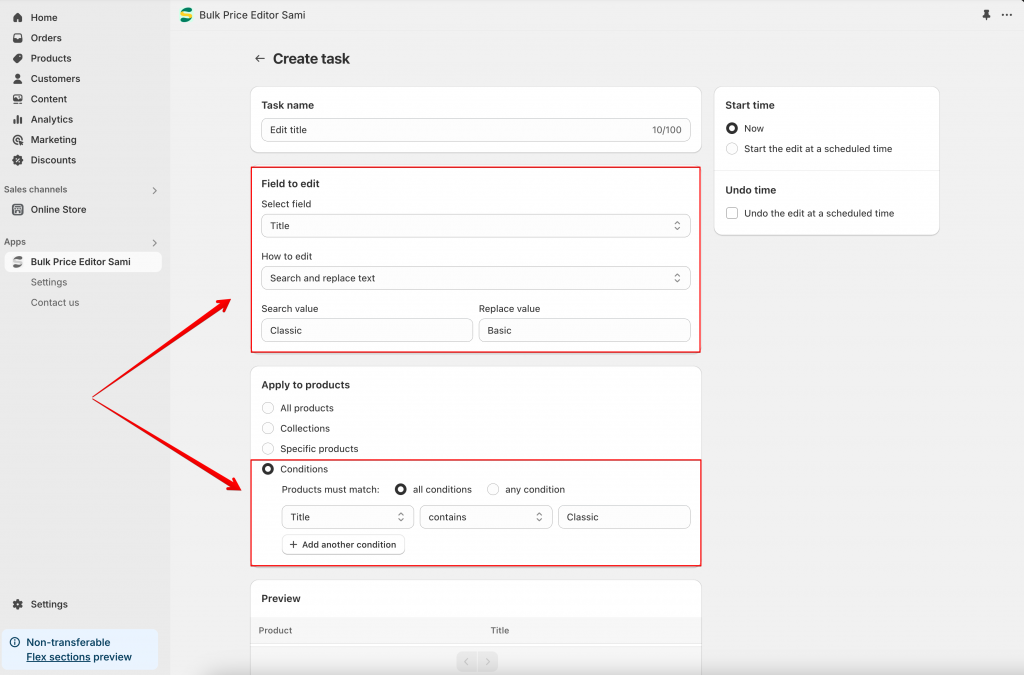Click the Replace value field containing Basic
Screen dimensions: 1024x675
(584, 330)
